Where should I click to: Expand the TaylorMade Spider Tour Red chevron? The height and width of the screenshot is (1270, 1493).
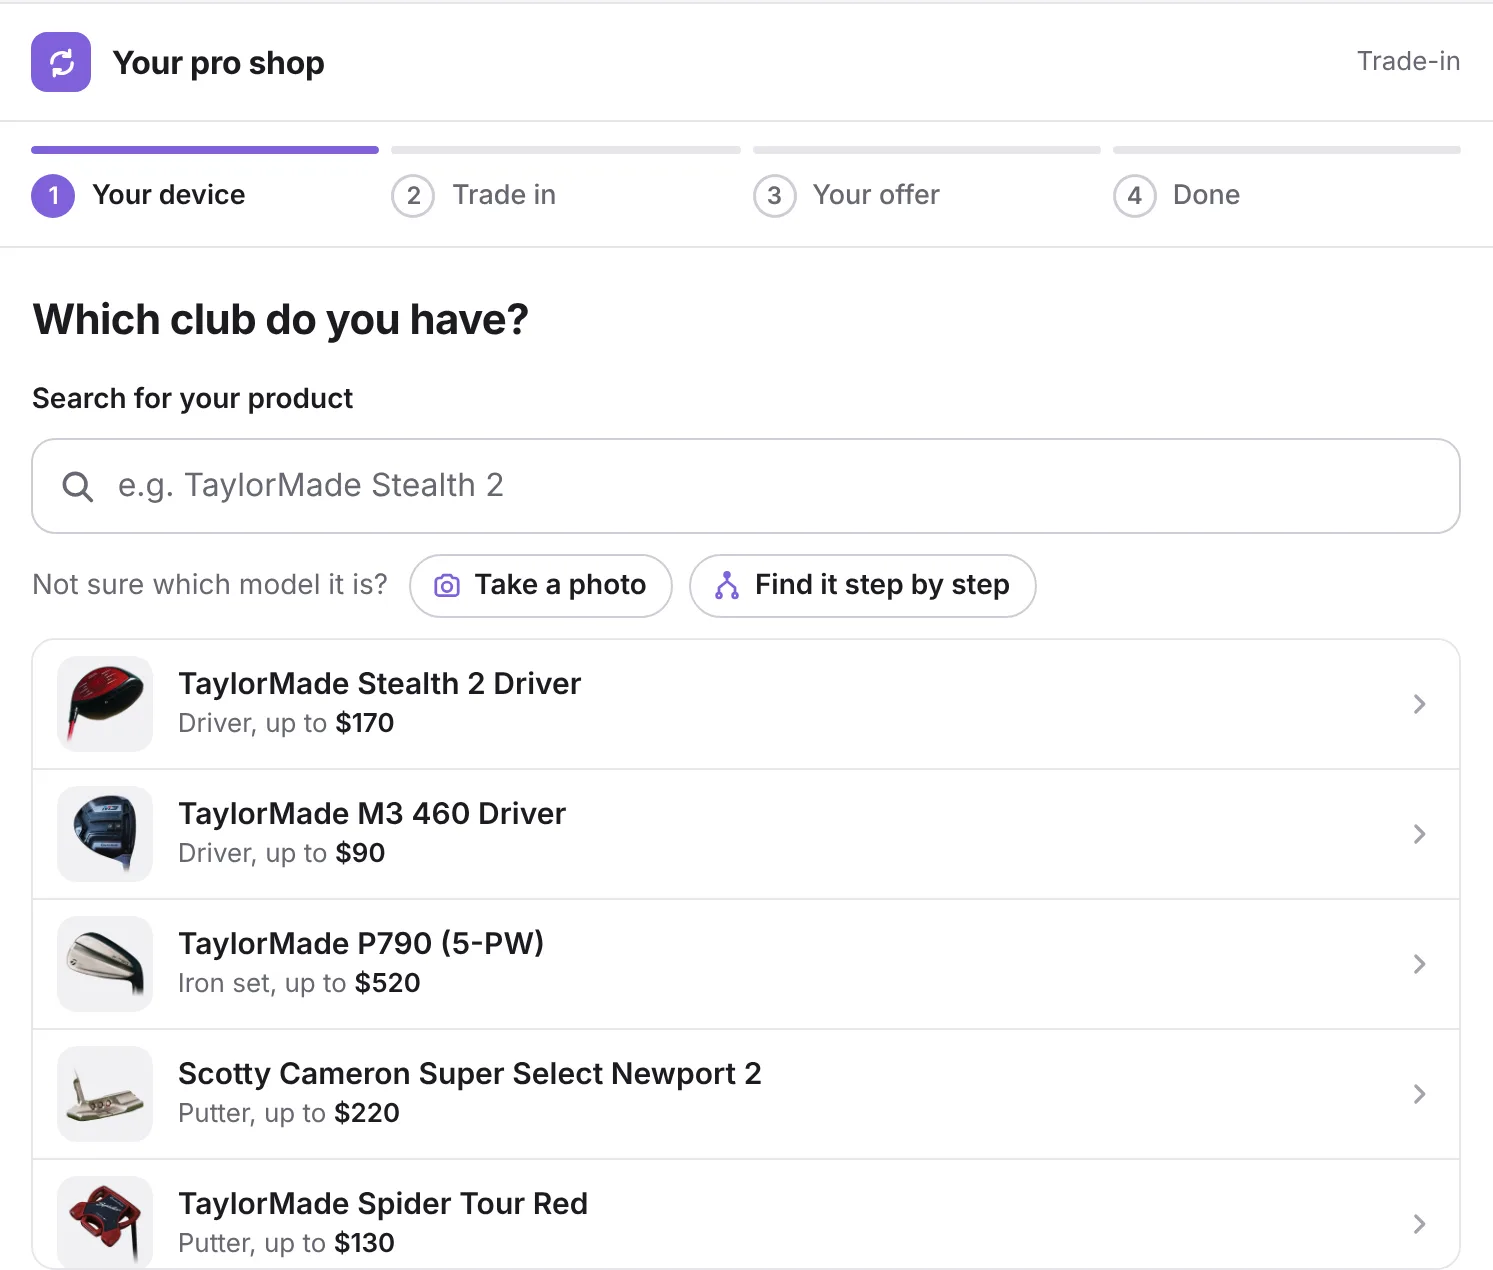[1419, 1224]
